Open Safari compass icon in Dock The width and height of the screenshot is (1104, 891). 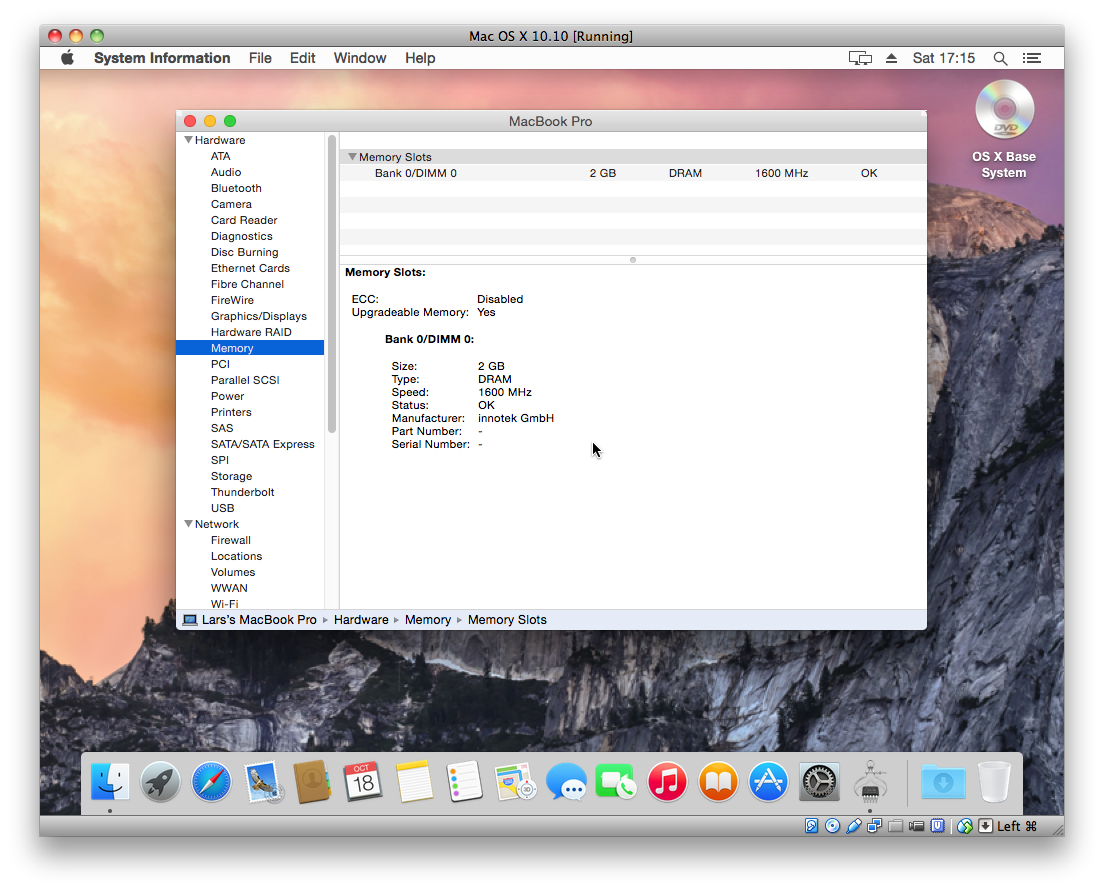pyautogui.click(x=211, y=782)
